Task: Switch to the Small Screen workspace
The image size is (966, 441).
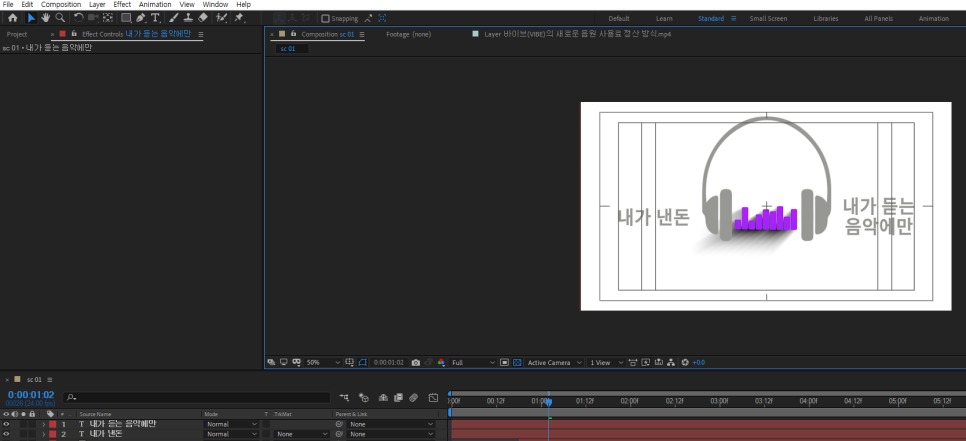Action: click(x=768, y=18)
